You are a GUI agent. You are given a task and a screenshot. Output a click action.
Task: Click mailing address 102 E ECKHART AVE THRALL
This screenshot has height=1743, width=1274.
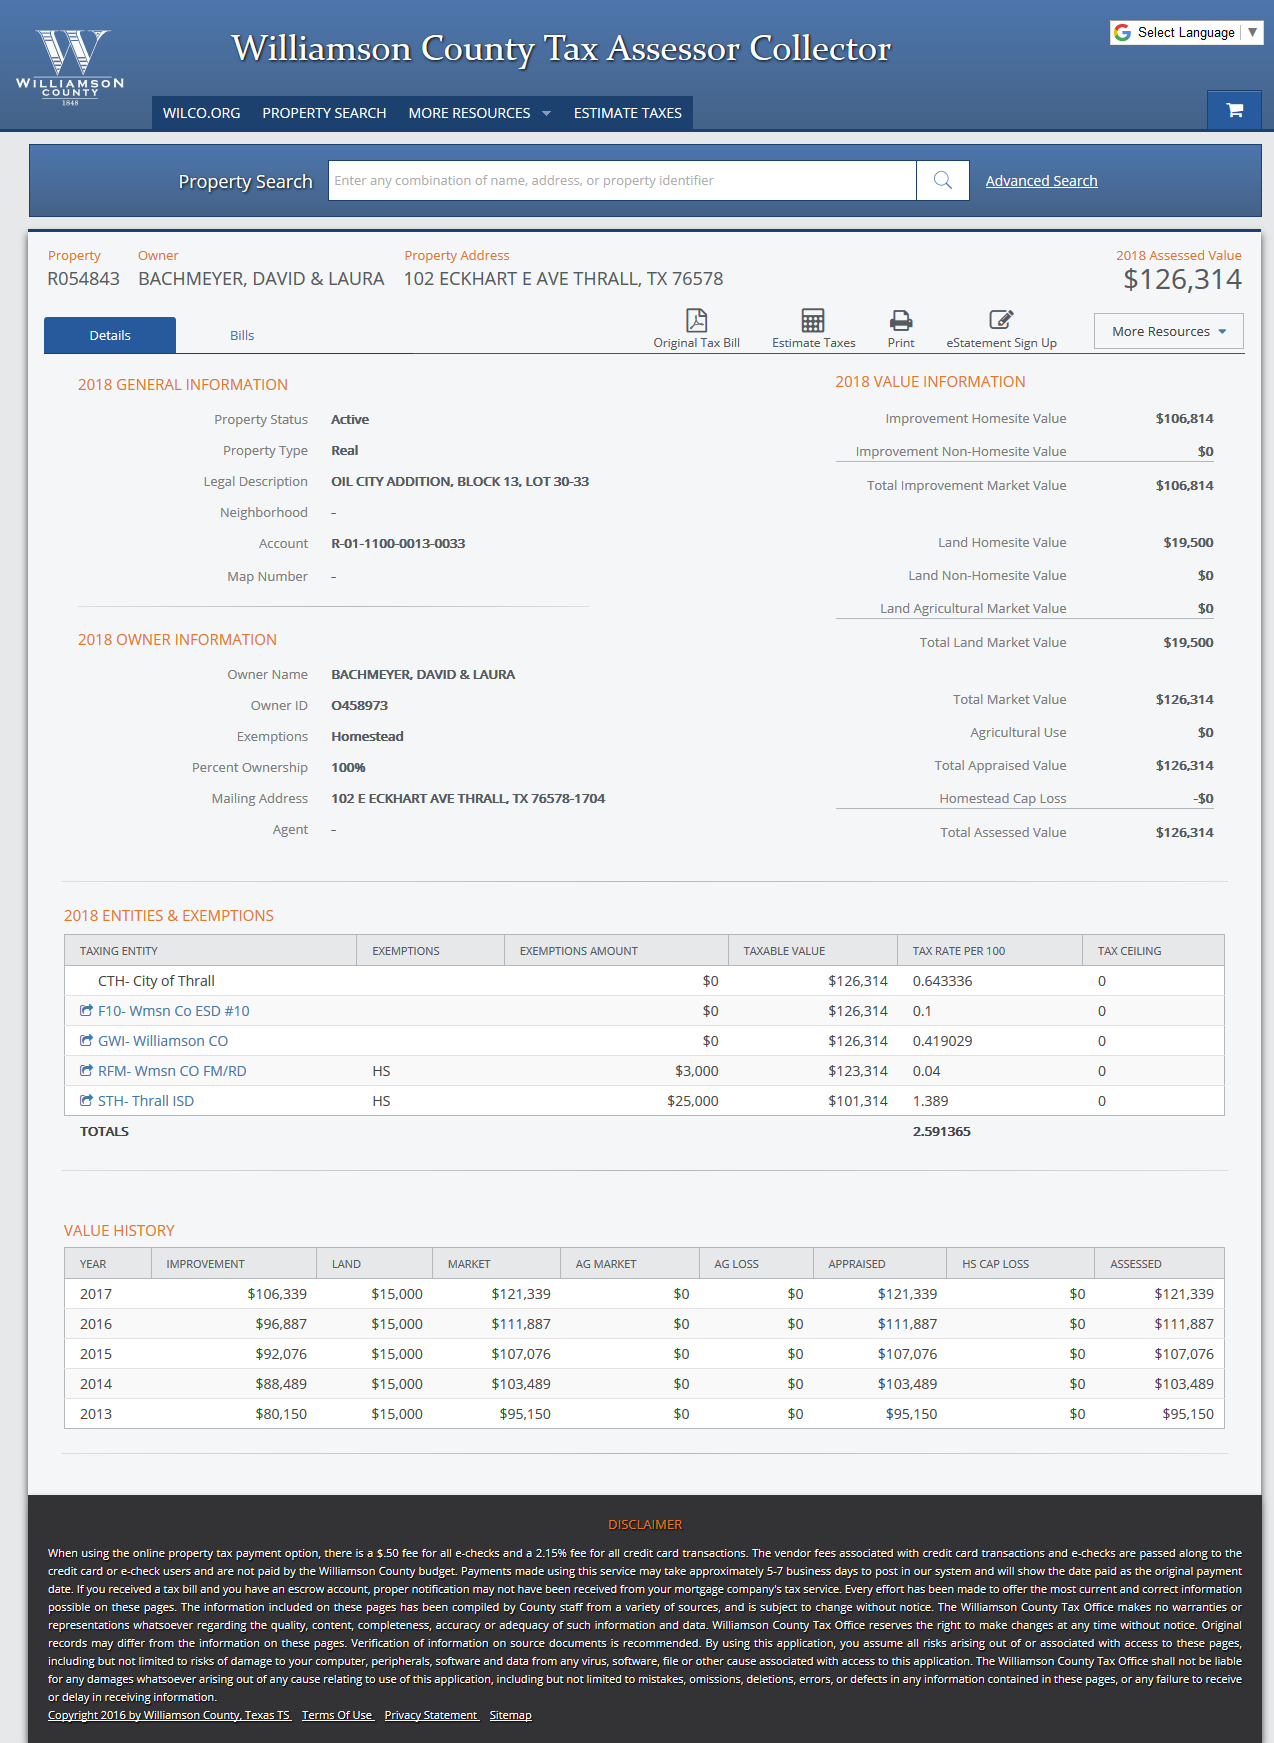coord(468,799)
